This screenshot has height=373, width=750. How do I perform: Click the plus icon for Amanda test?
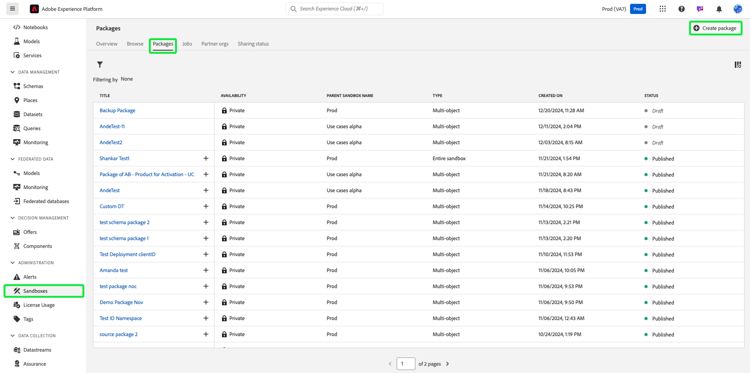[x=206, y=270]
